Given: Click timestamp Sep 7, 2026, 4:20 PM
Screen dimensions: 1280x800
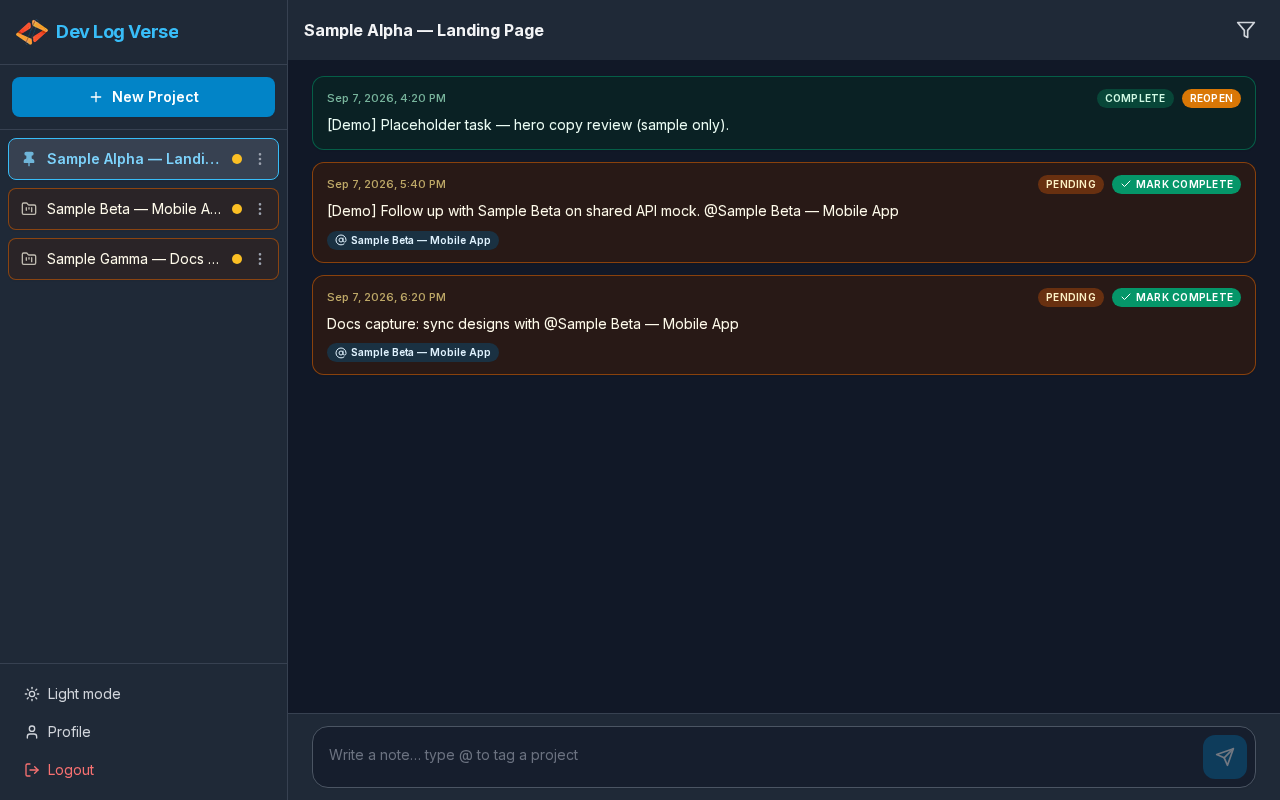Looking at the screenshot, I should (386, 98).
